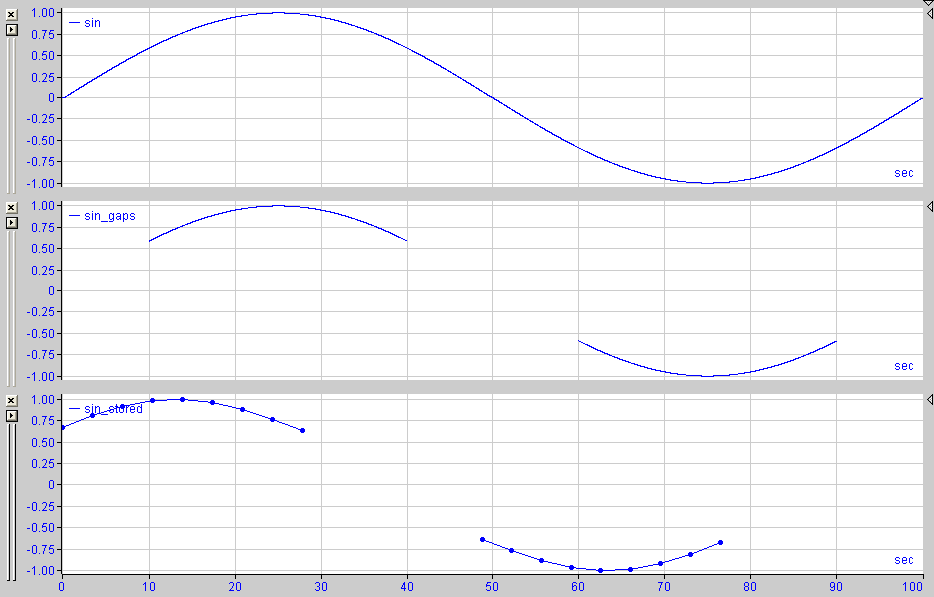Close the sin_gaps plot with its X button
Image resolution: width=934 pixels, height=597 pixels.
[x=11, y=207]
